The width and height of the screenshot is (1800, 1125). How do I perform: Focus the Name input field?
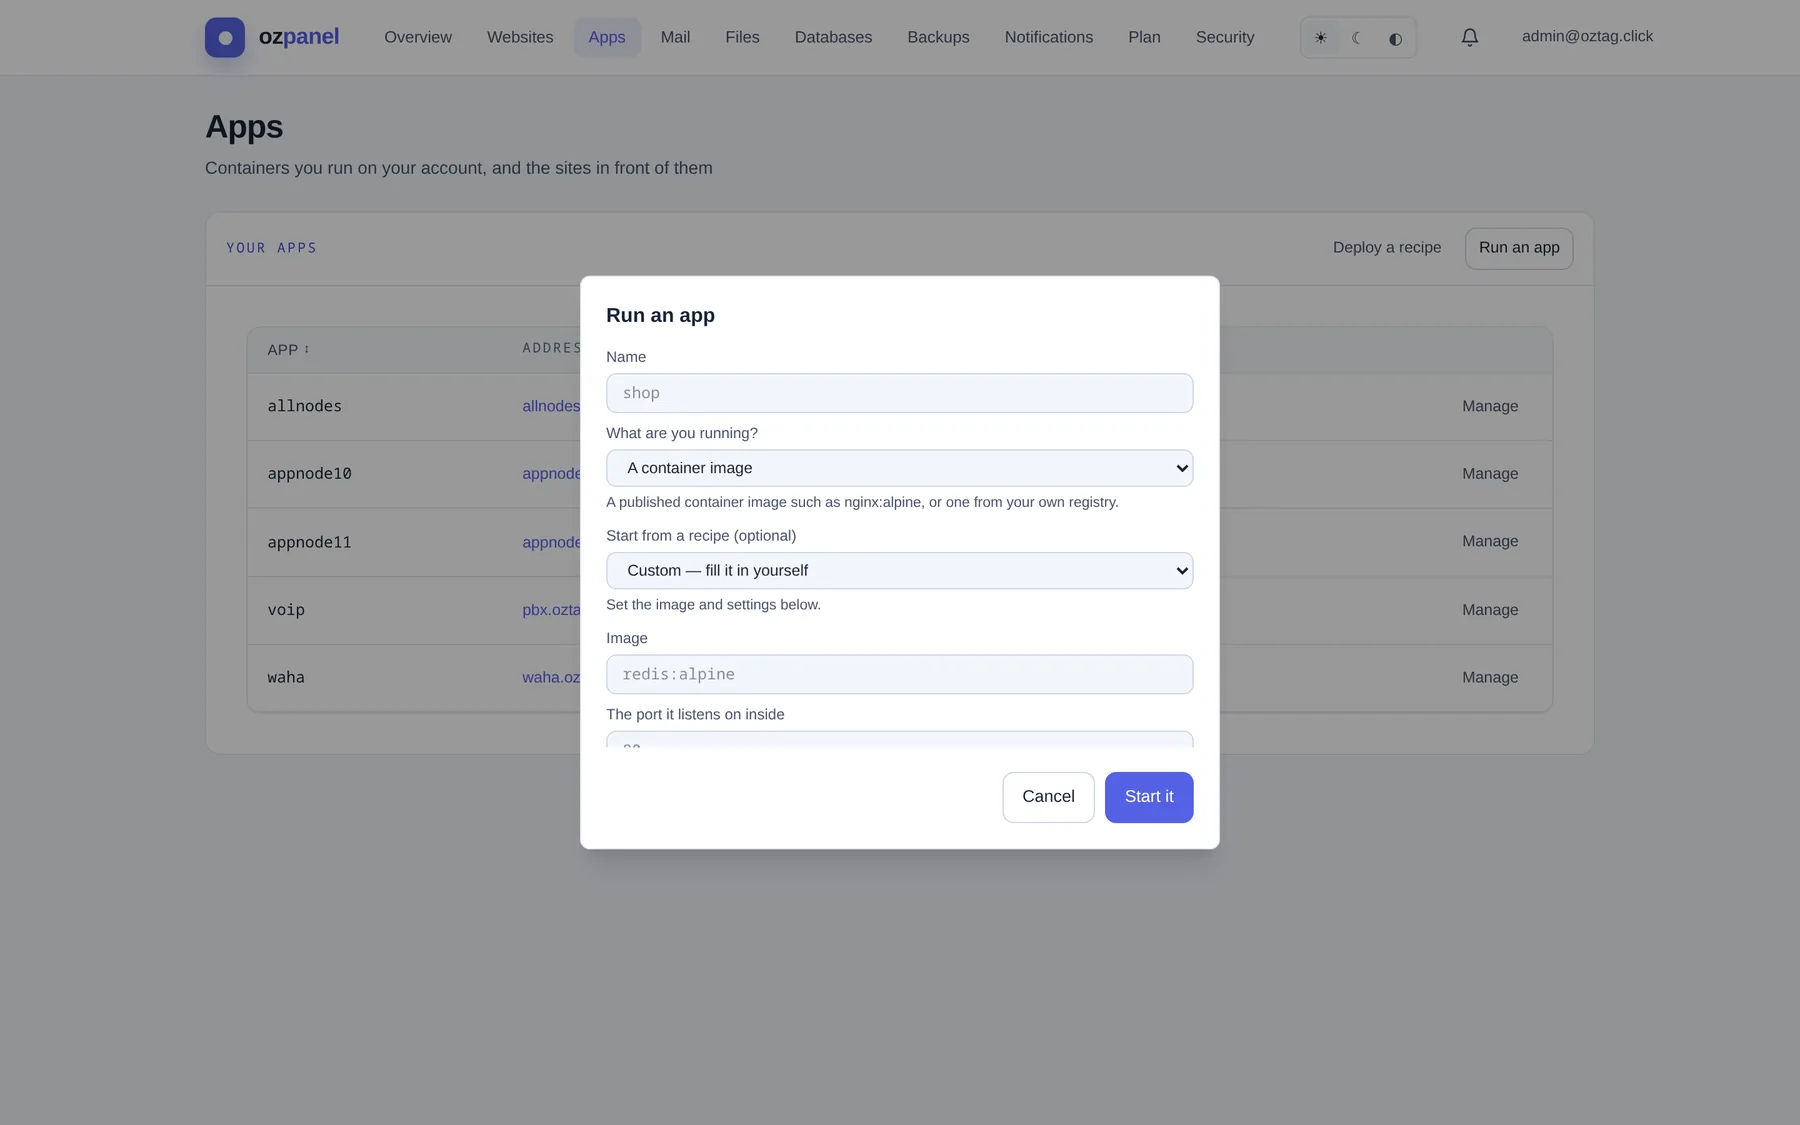[x=899, y=393]
